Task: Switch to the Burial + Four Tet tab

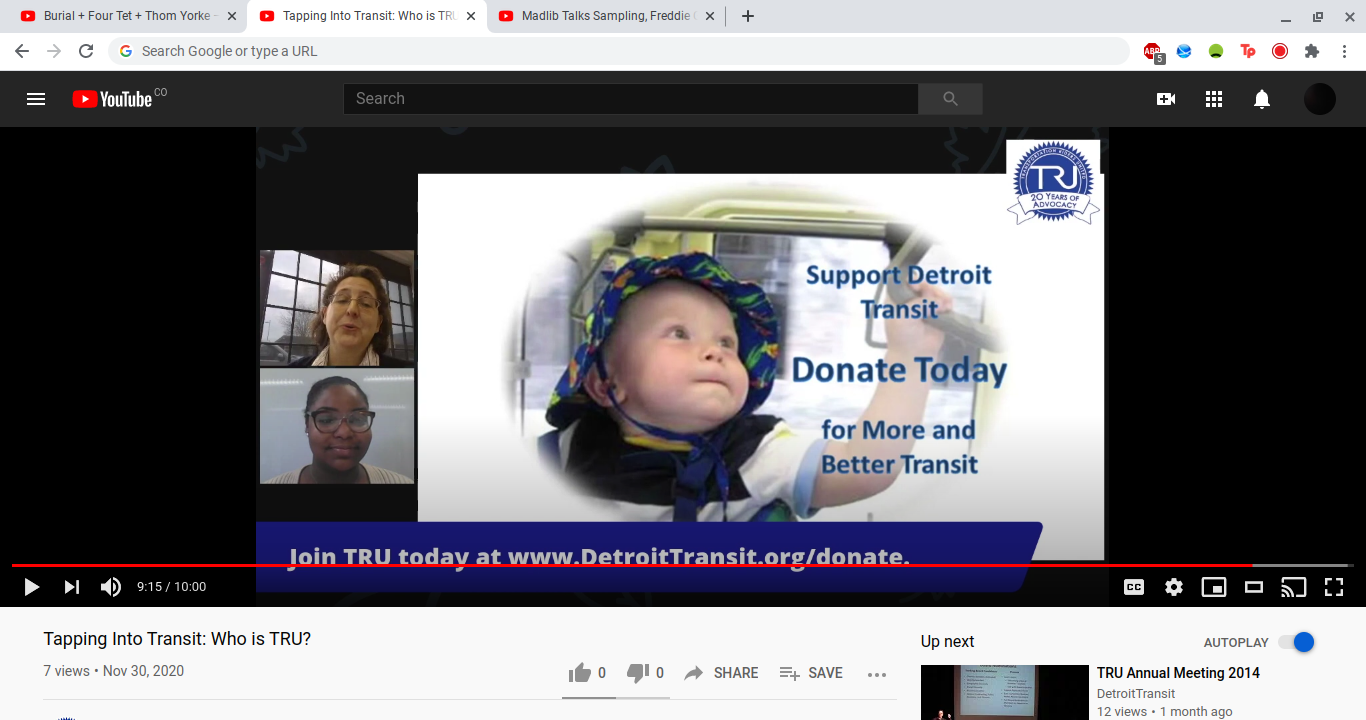Action: [125, 16]
